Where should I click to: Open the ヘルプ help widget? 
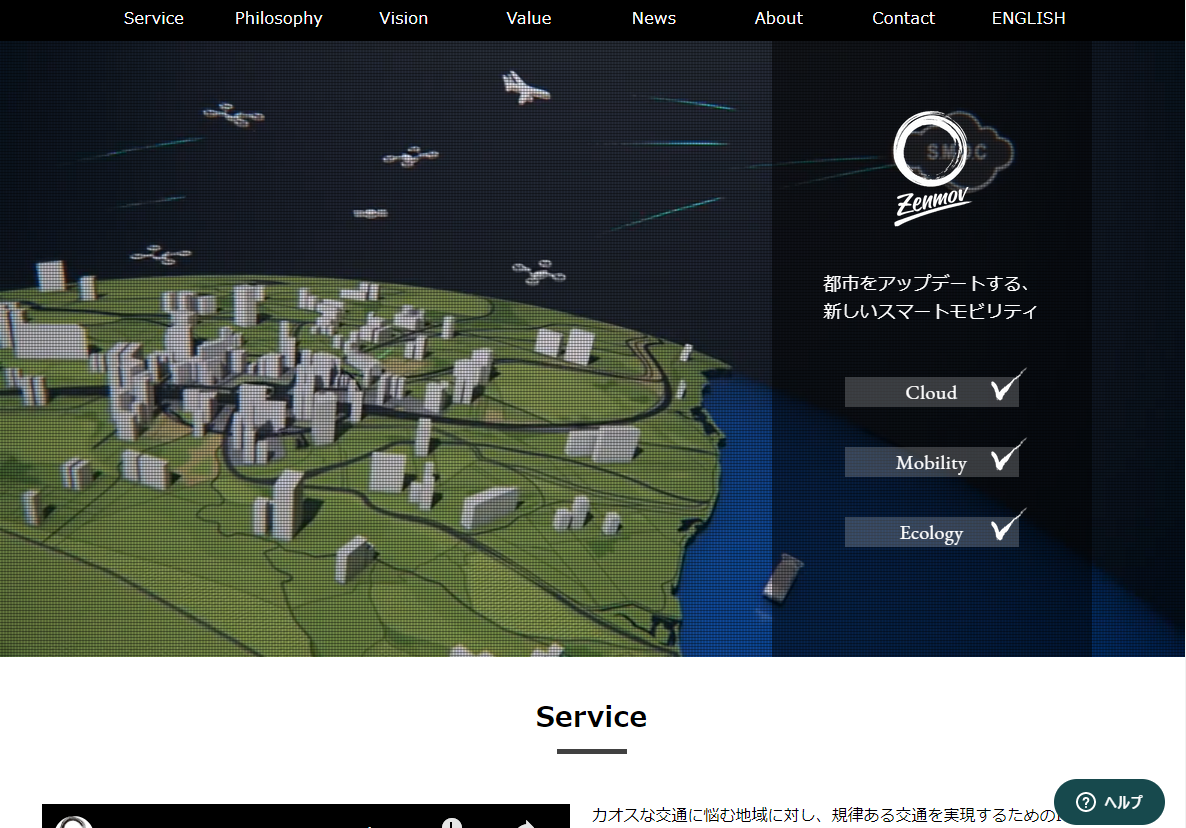coord(1109,802)
